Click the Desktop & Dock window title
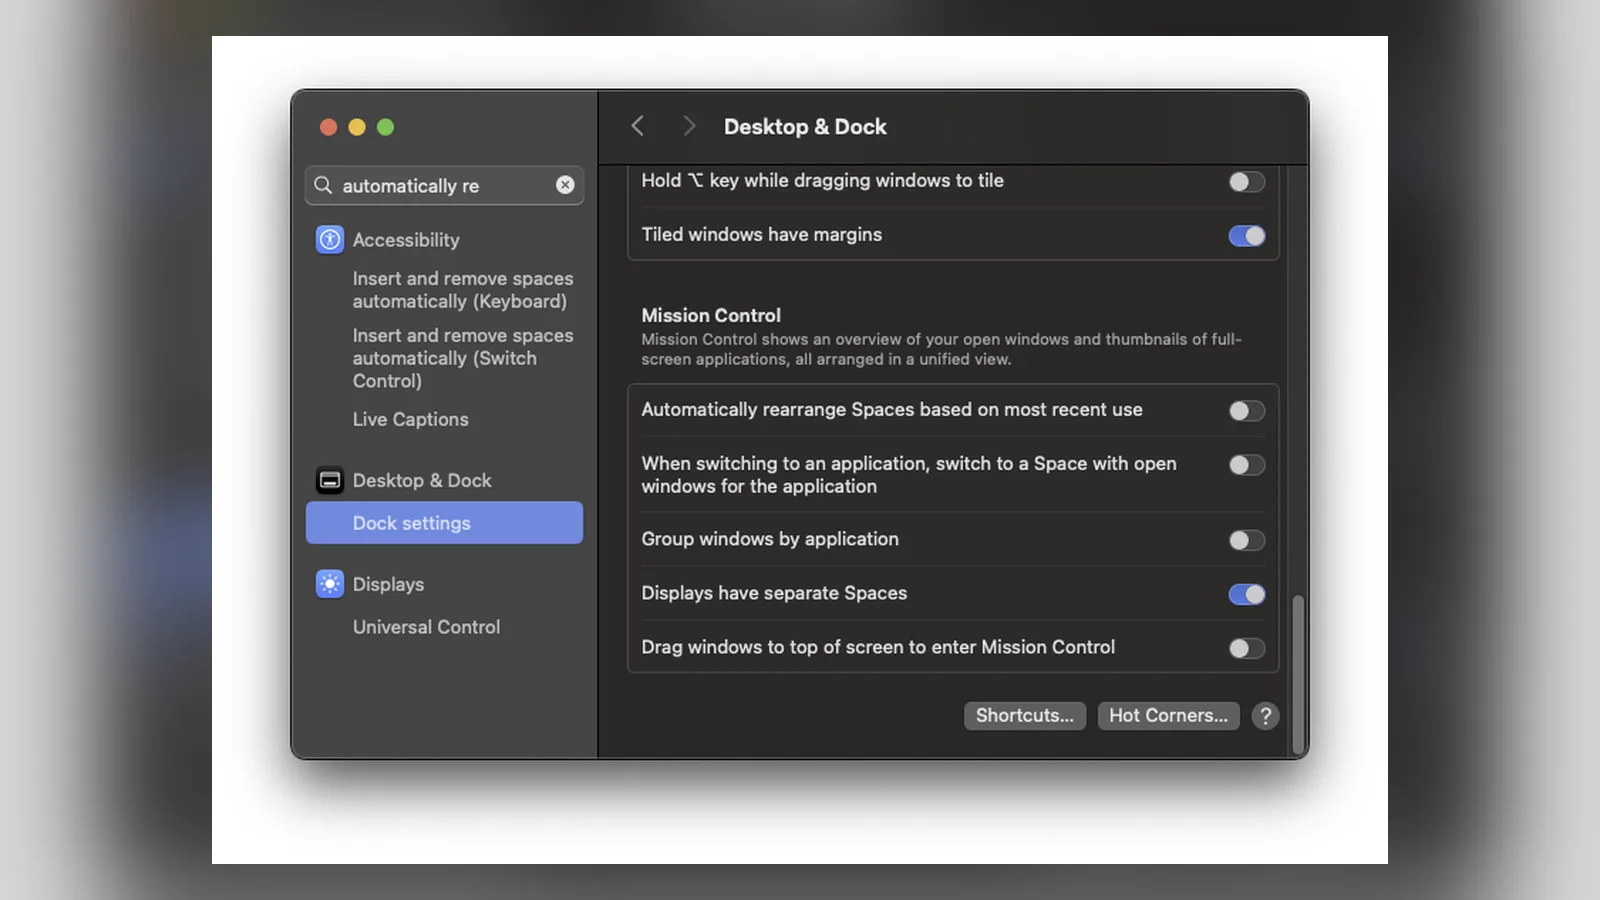The width and height of the screenshot is (1600, 900). [805, 127]
